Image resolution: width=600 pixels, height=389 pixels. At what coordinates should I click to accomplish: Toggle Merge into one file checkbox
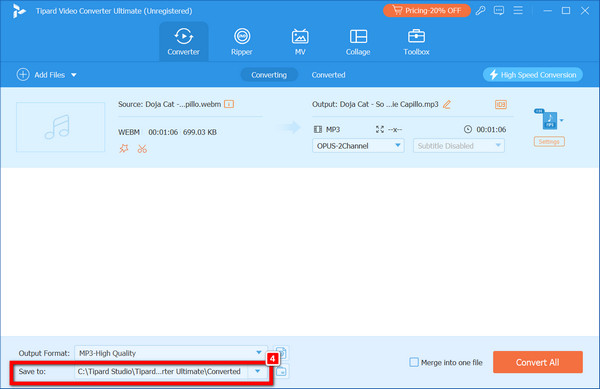414,362
